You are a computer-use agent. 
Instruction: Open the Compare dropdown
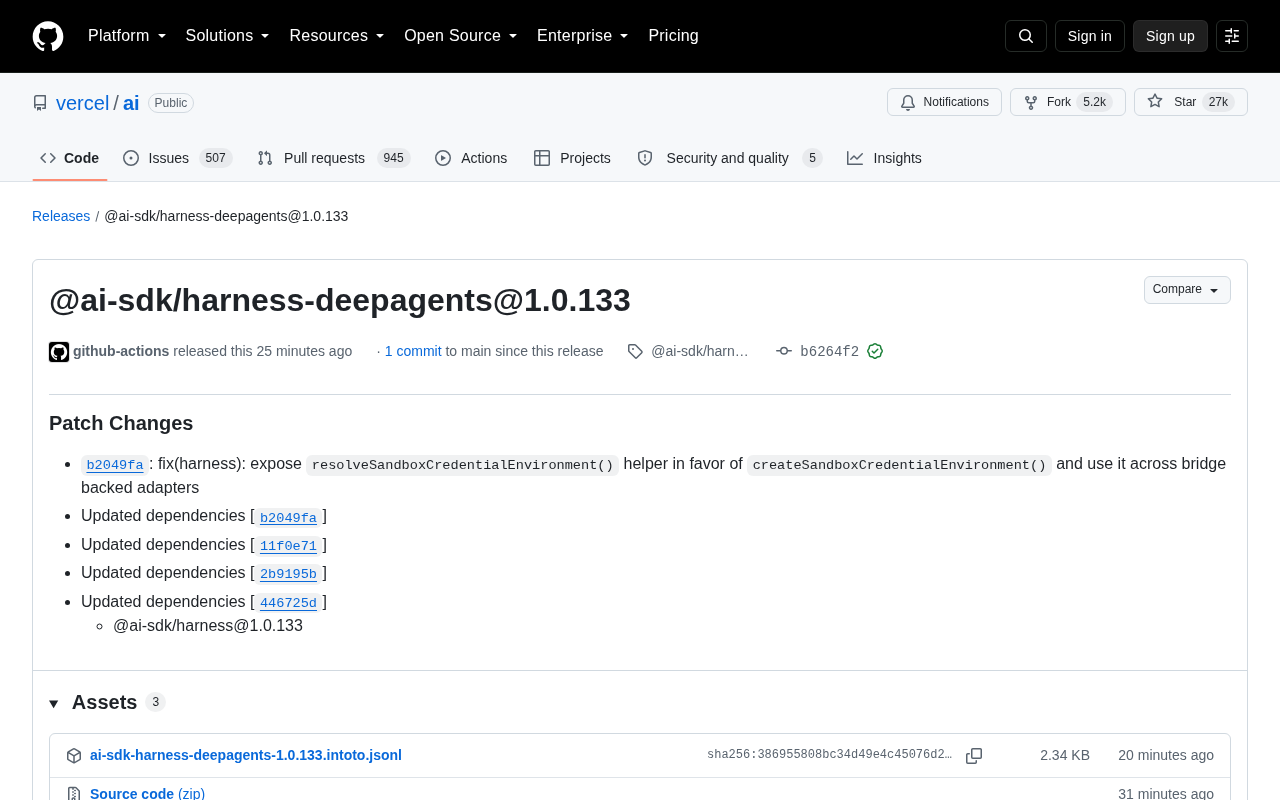click(x=1187, y=290)
